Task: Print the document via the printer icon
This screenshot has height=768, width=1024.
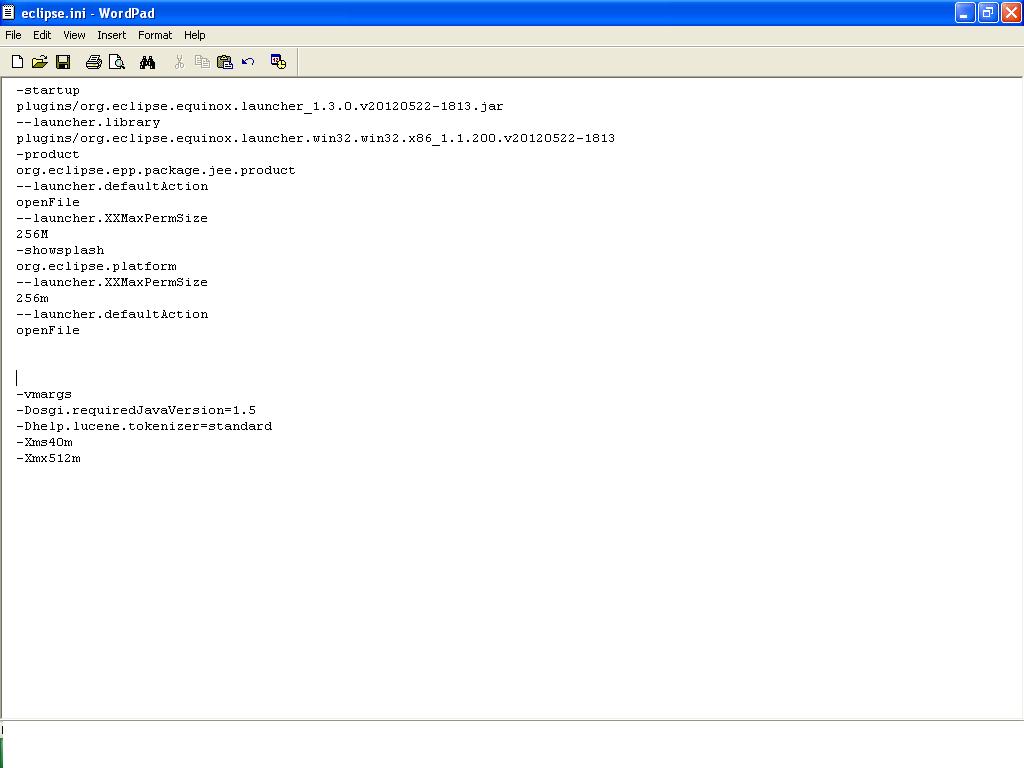Action: 94,62
